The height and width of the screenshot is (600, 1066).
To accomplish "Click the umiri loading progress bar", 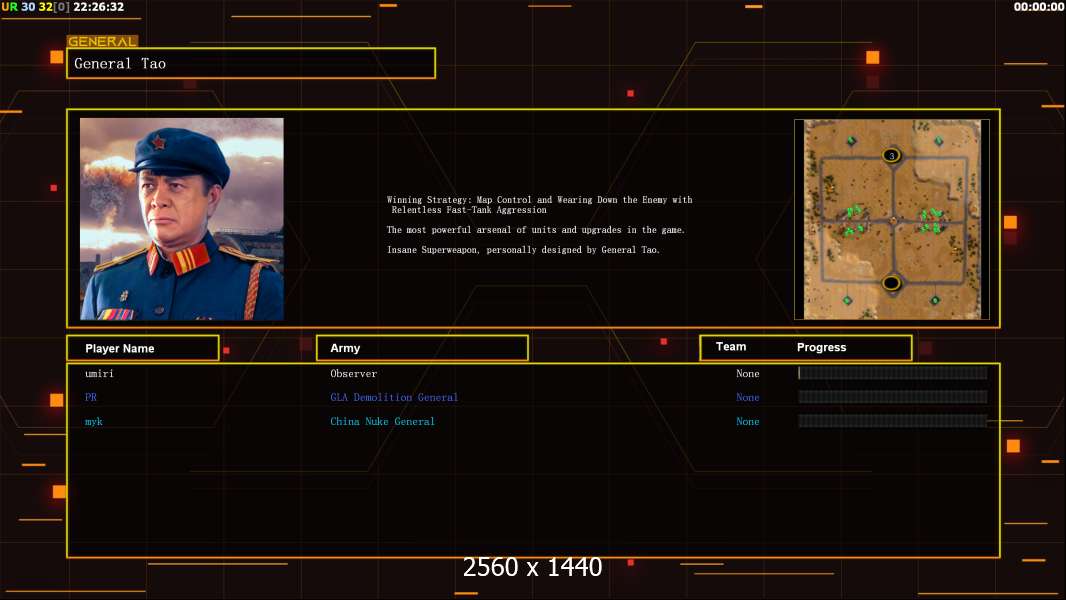I will 893,372.
